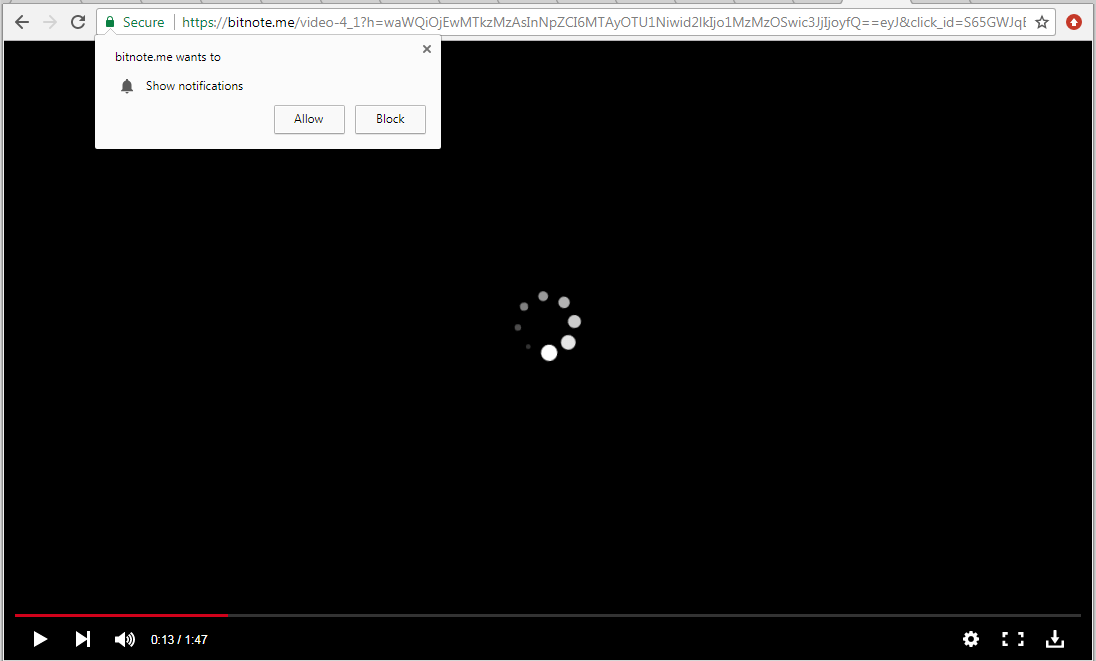Enter fullscreen video mode
The height and width of the screenshot is (661, 1096).
coord(1013,639)
